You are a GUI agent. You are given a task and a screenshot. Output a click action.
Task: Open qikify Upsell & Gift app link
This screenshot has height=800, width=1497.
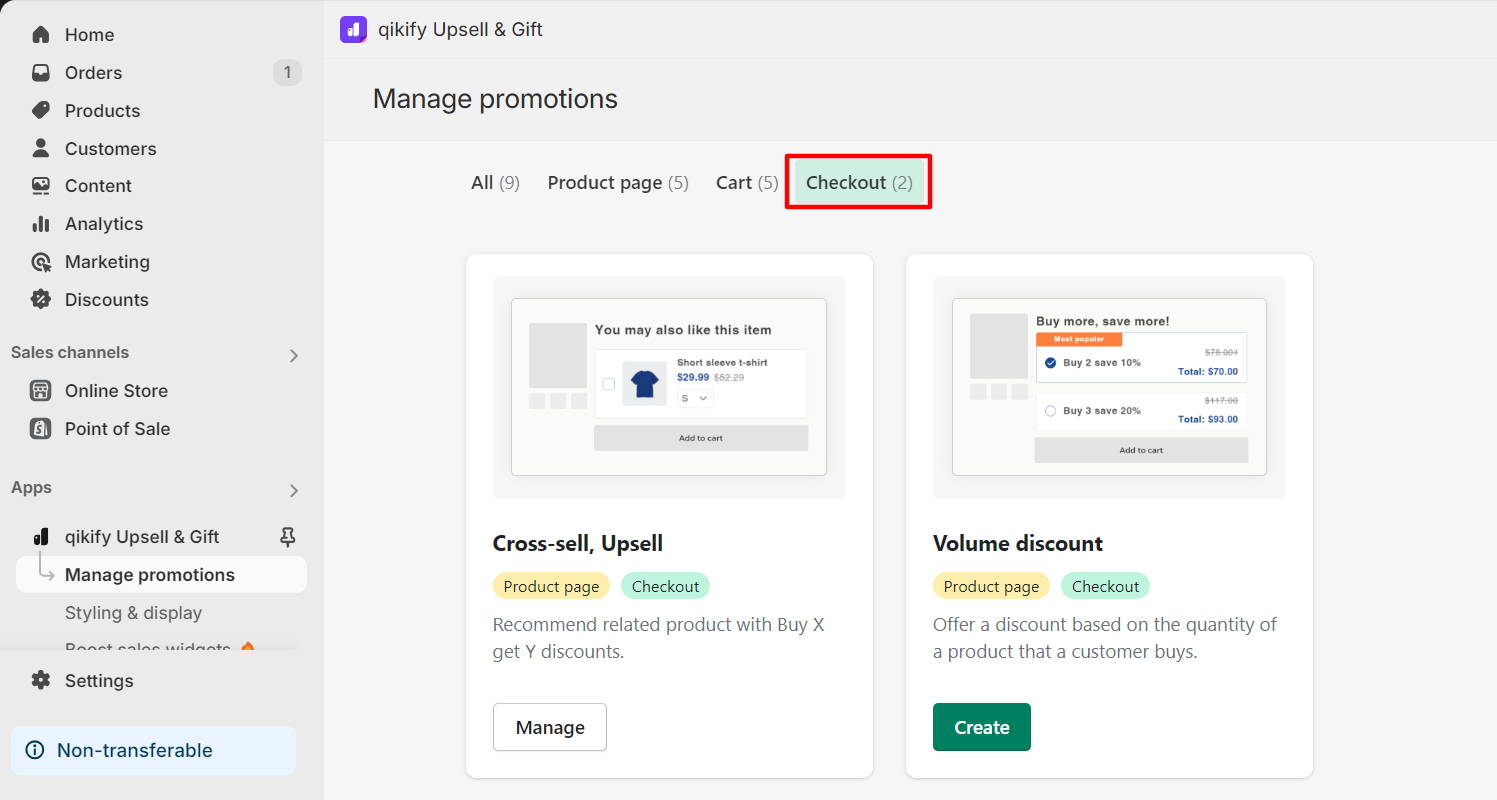[x=142, y=537]
